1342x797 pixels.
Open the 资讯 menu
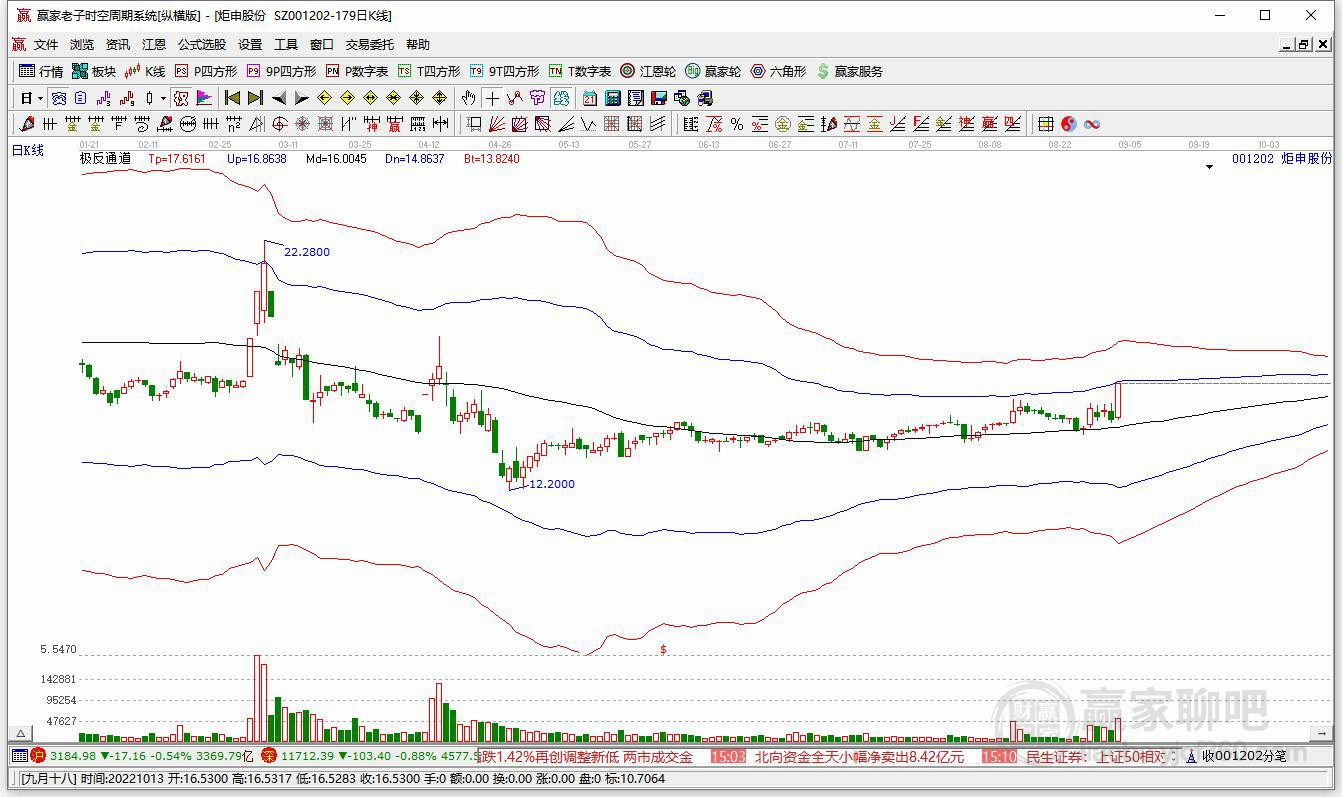(118, 45)
